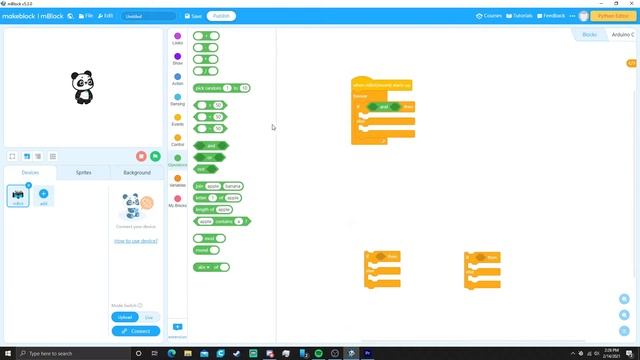Open the Events block category
The height and width of the screenshot is (360, 640).
point(178,120)
